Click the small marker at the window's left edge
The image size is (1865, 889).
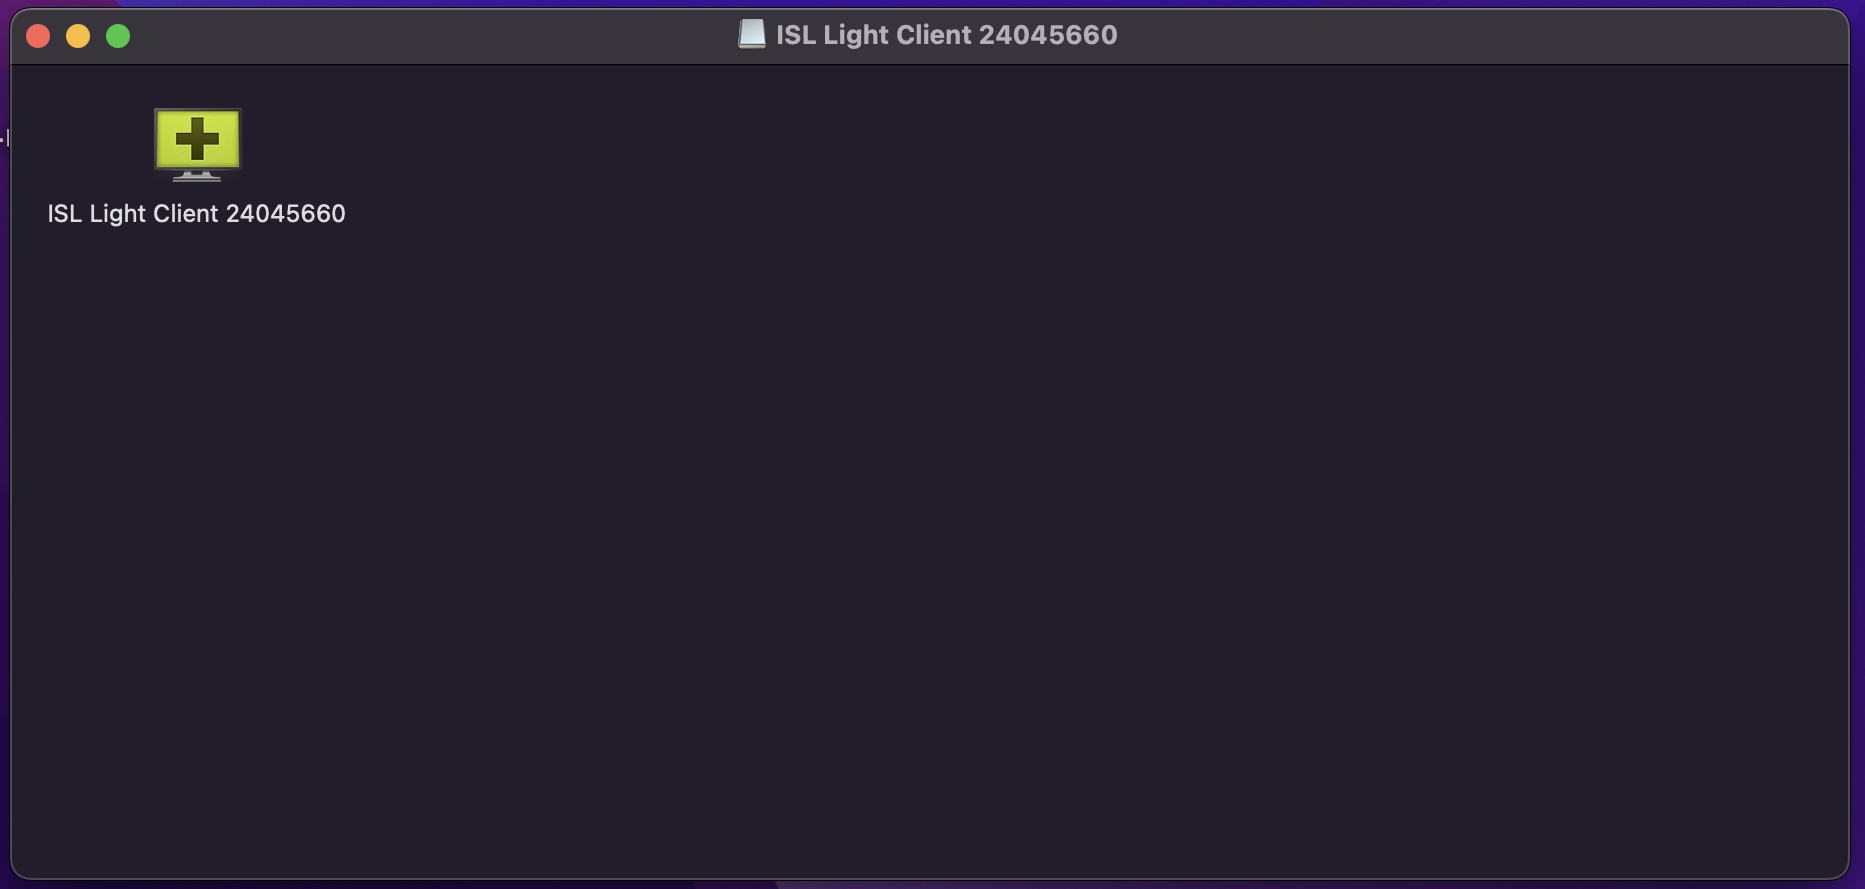click(x=5, y=138)
